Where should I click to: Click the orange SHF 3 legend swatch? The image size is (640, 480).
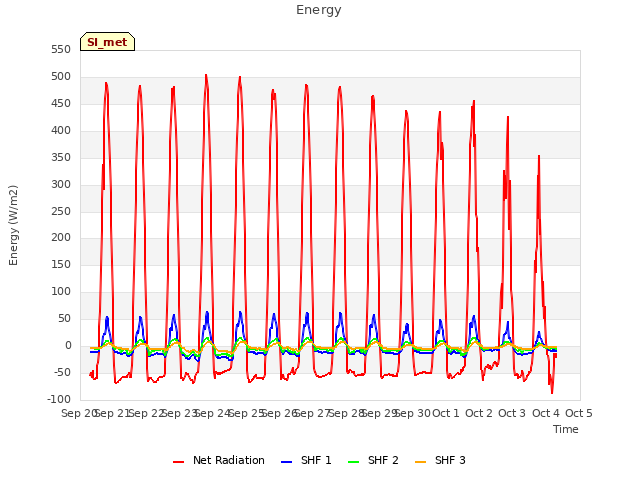(x=420, y=462)
